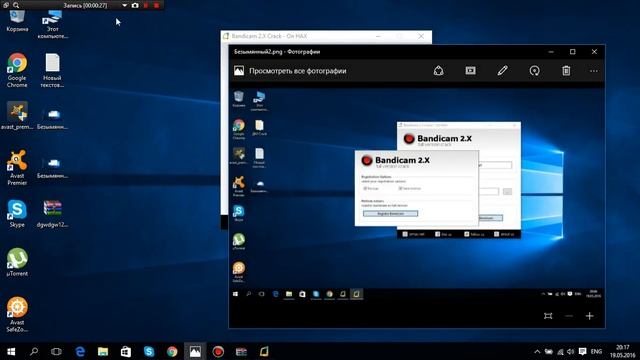Zoom out with the minus icon in Photos
Screen dimensions: 640x360
click(x=569, y=316)
